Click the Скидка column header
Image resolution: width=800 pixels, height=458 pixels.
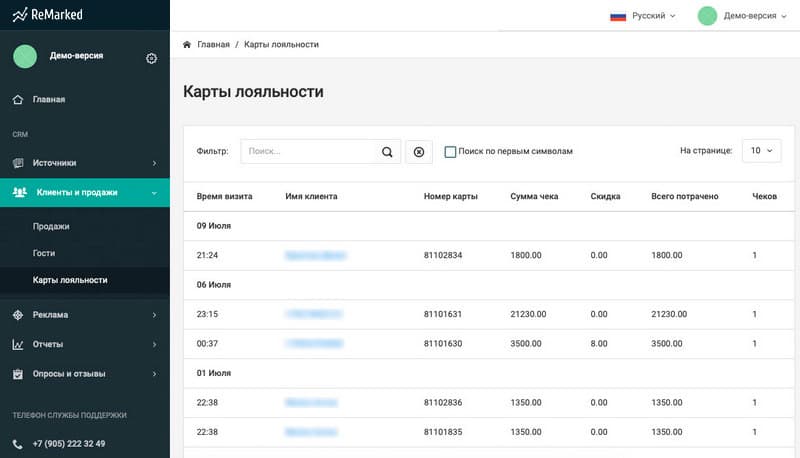point(606,196)
